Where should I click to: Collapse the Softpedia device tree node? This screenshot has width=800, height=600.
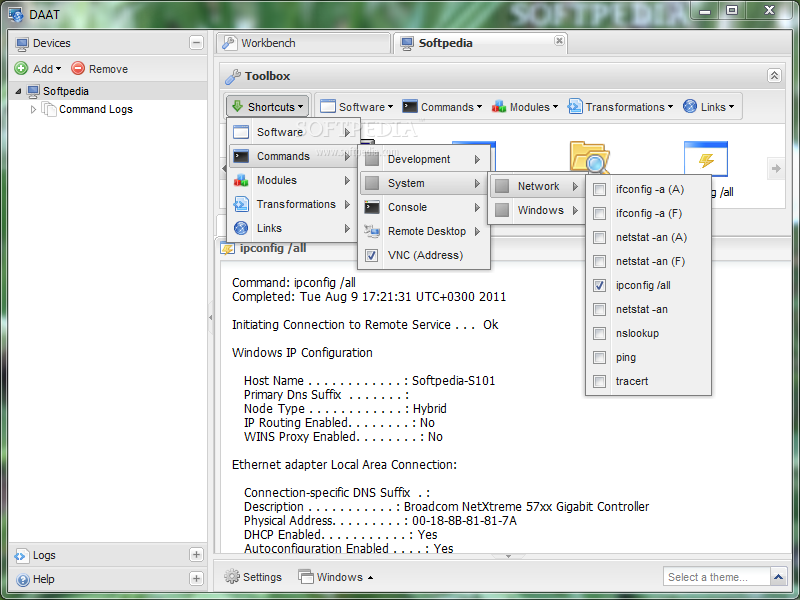click(18, 91)
